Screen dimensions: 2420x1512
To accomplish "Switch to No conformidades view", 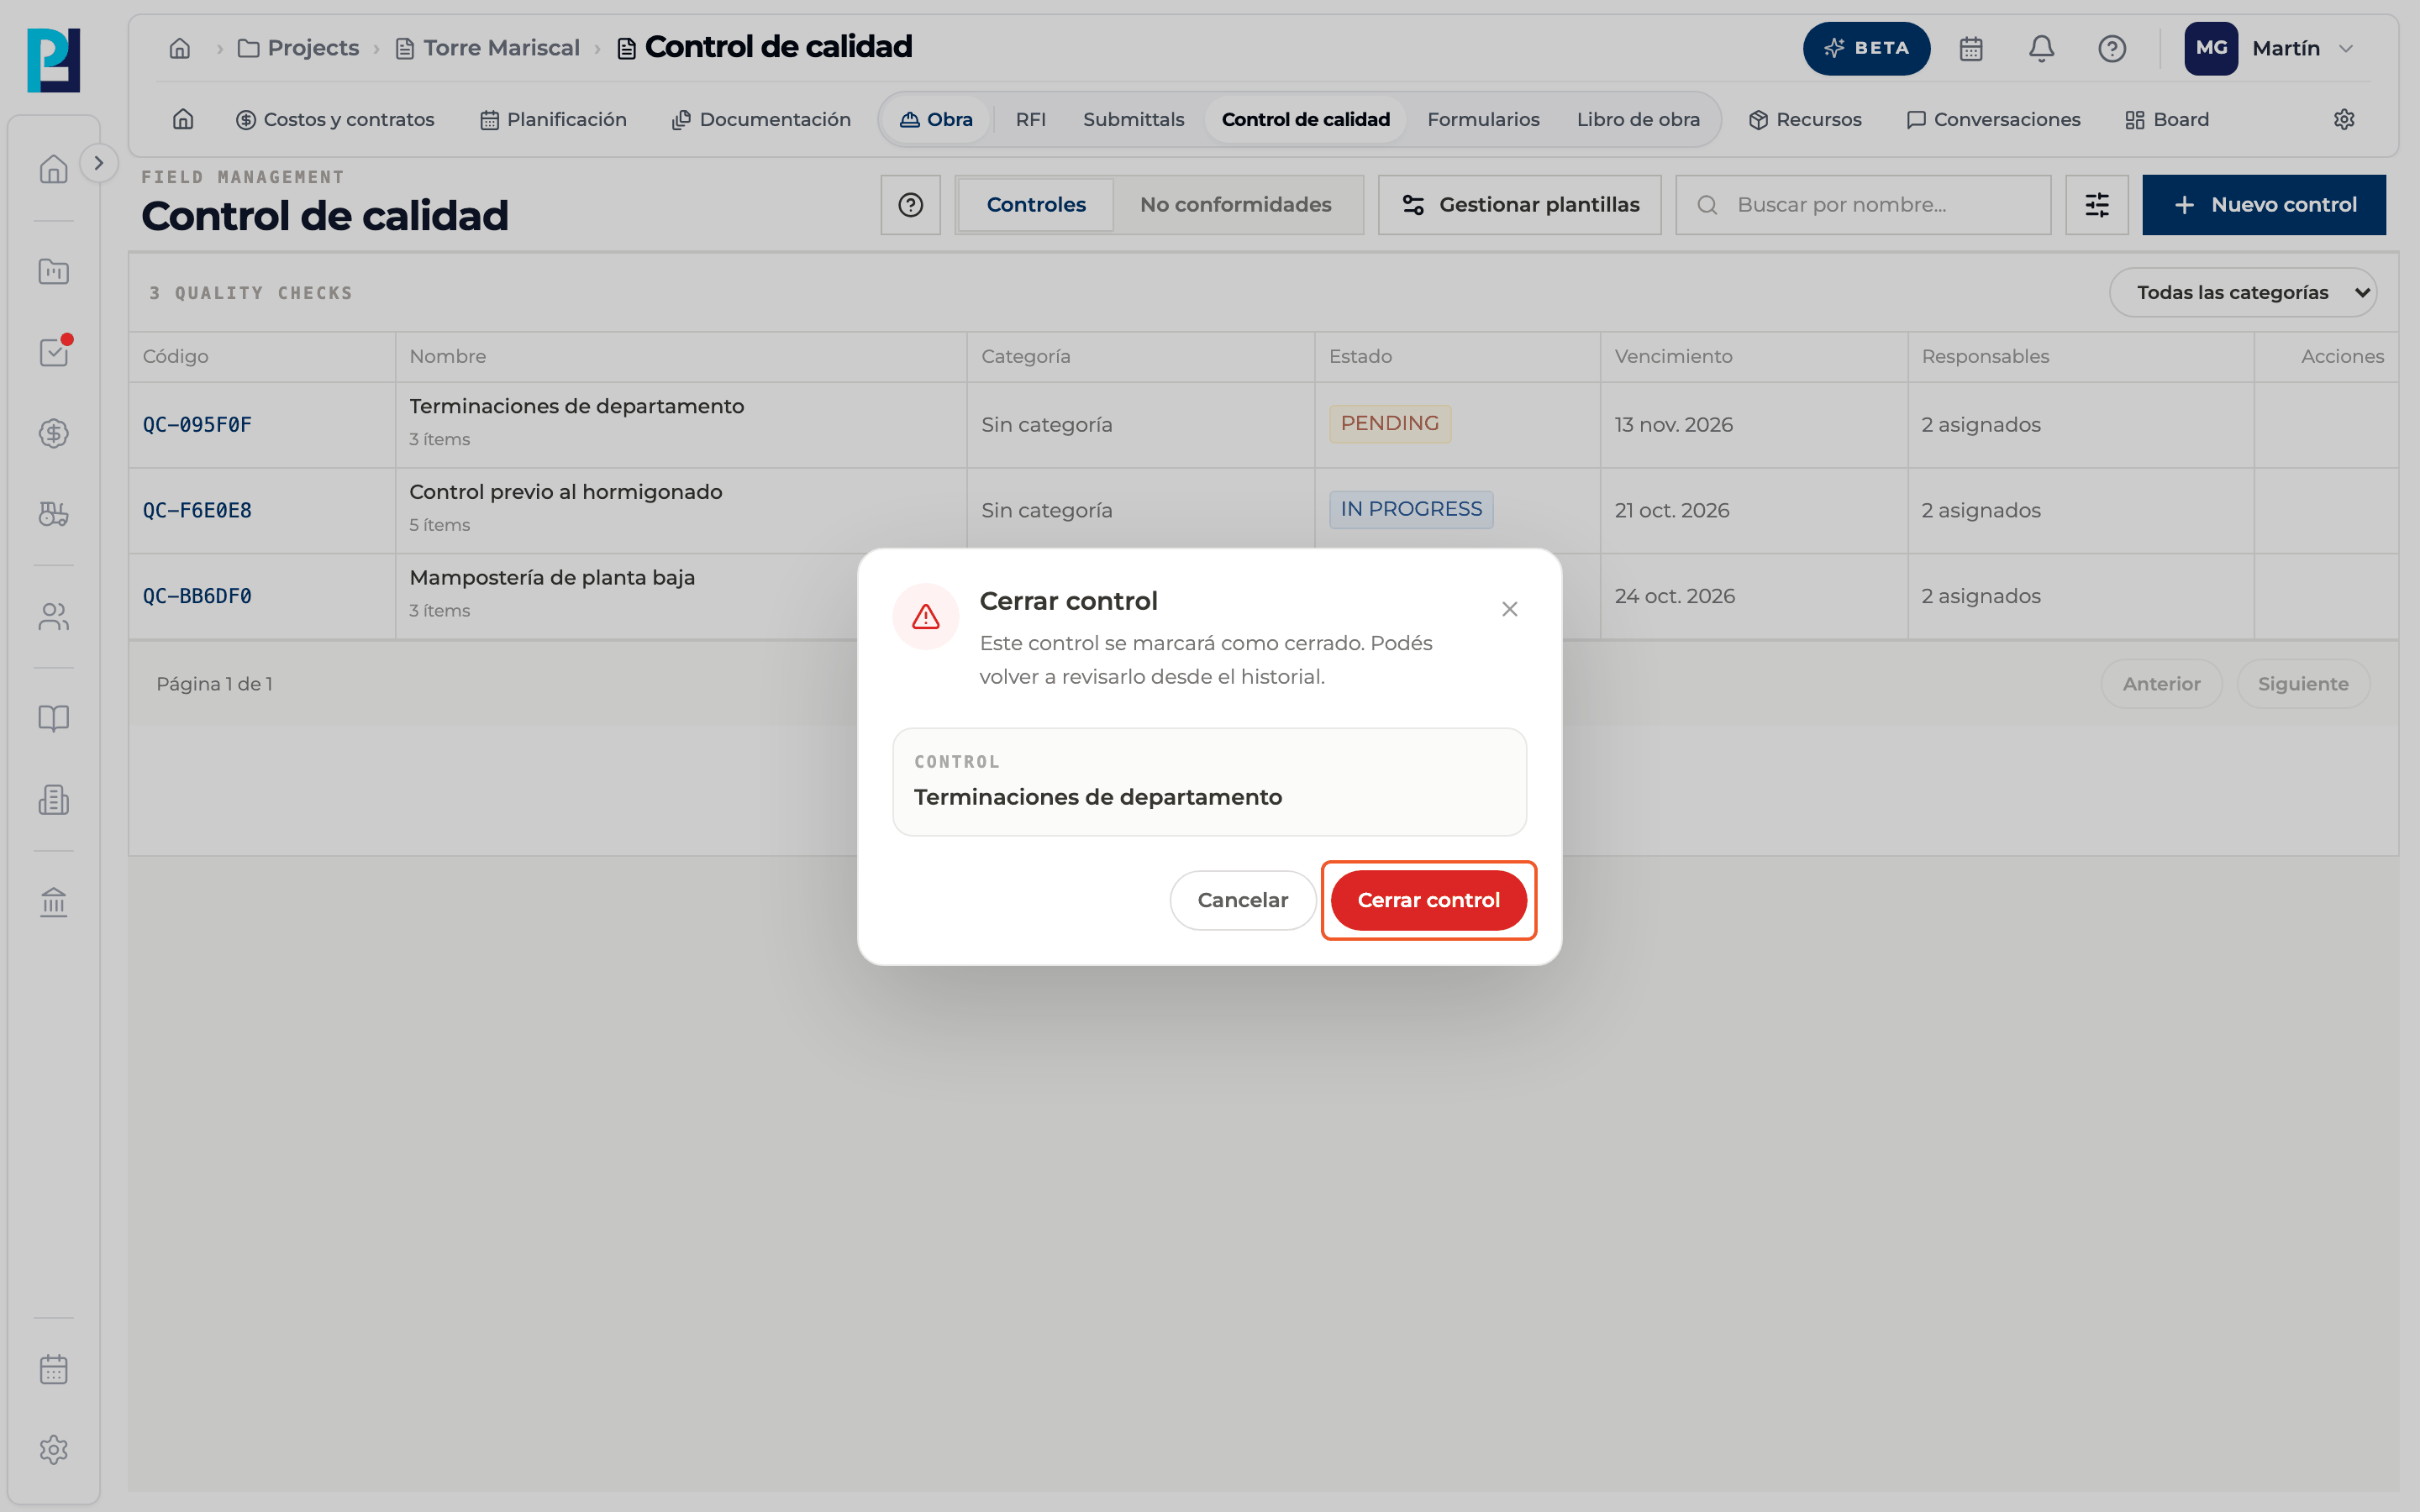I will pos(1235,205).
